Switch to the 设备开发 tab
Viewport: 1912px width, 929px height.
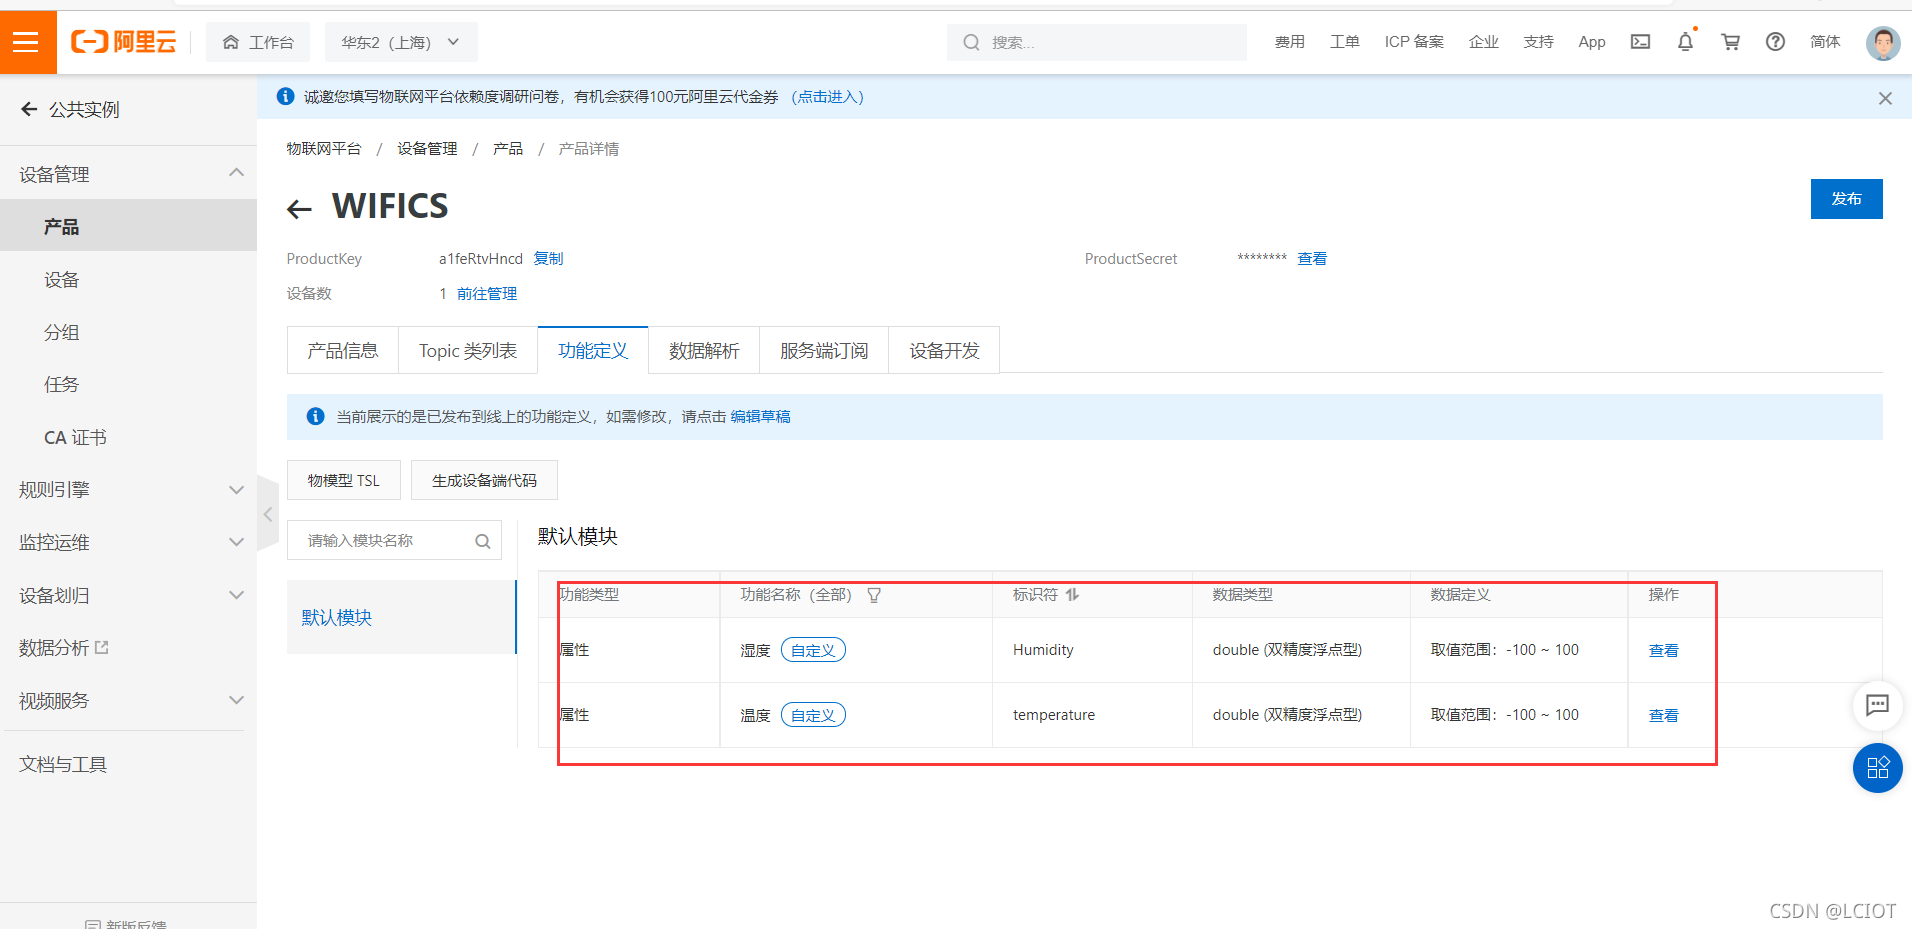944,350
